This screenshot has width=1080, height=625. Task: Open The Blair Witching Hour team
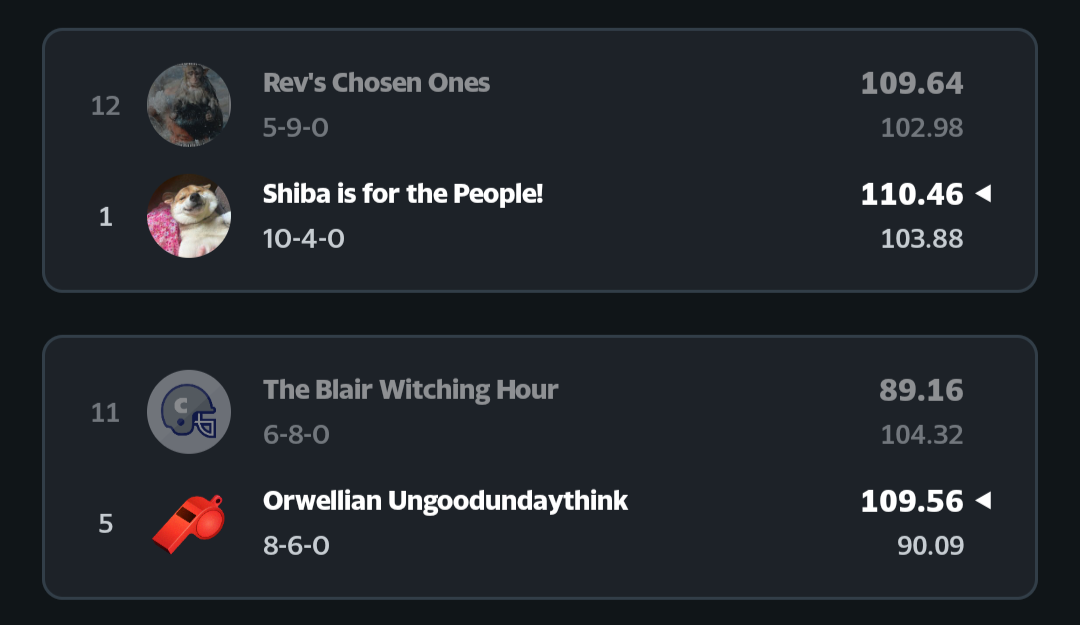click(410, 390)
